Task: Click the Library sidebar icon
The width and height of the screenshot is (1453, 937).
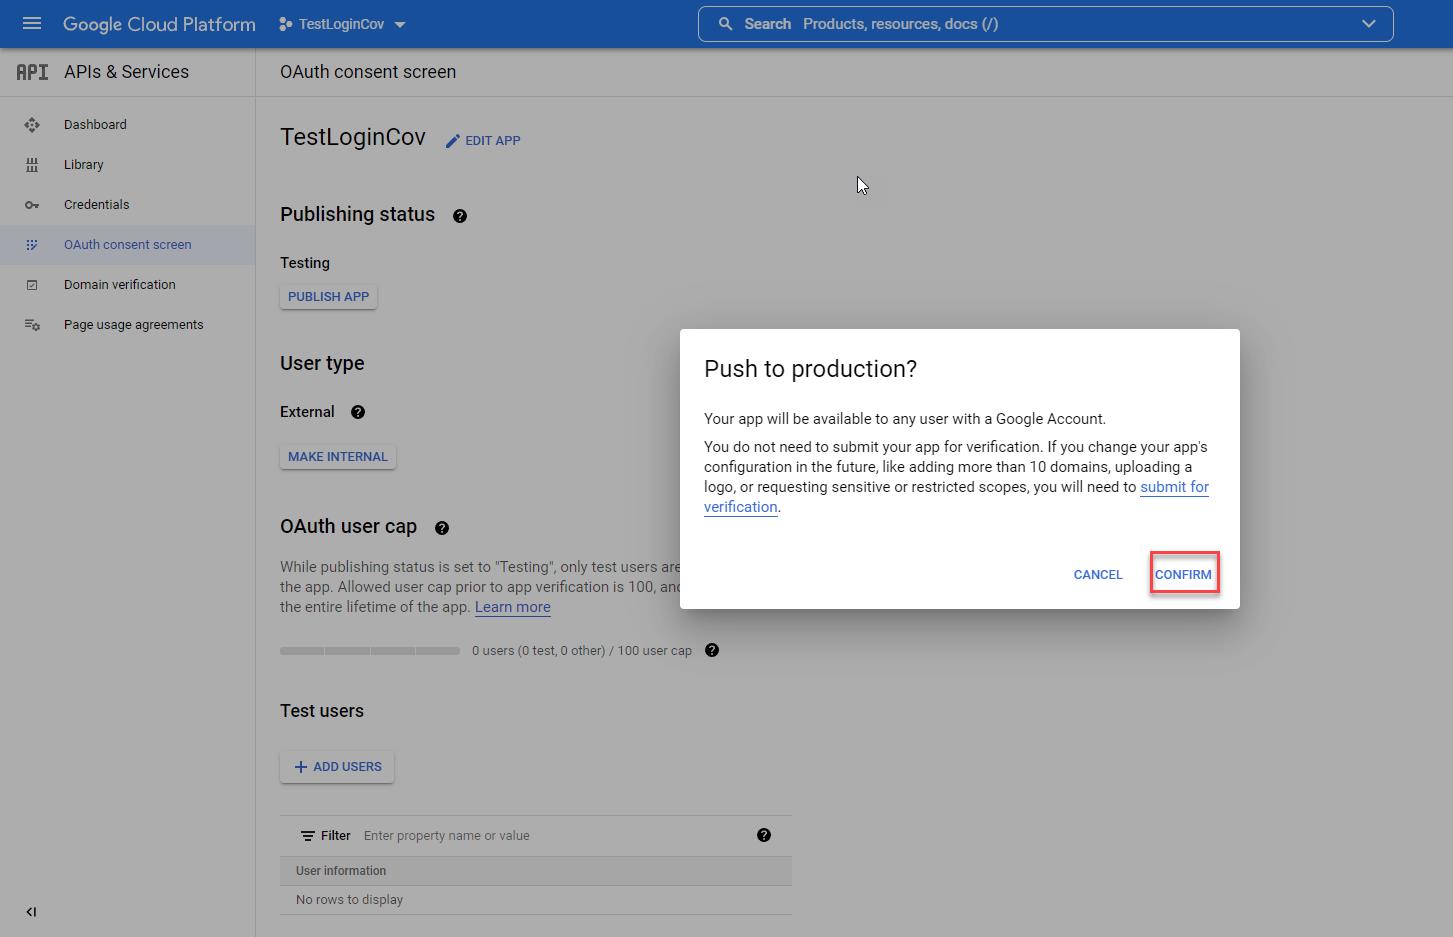Action: point(32,165)
